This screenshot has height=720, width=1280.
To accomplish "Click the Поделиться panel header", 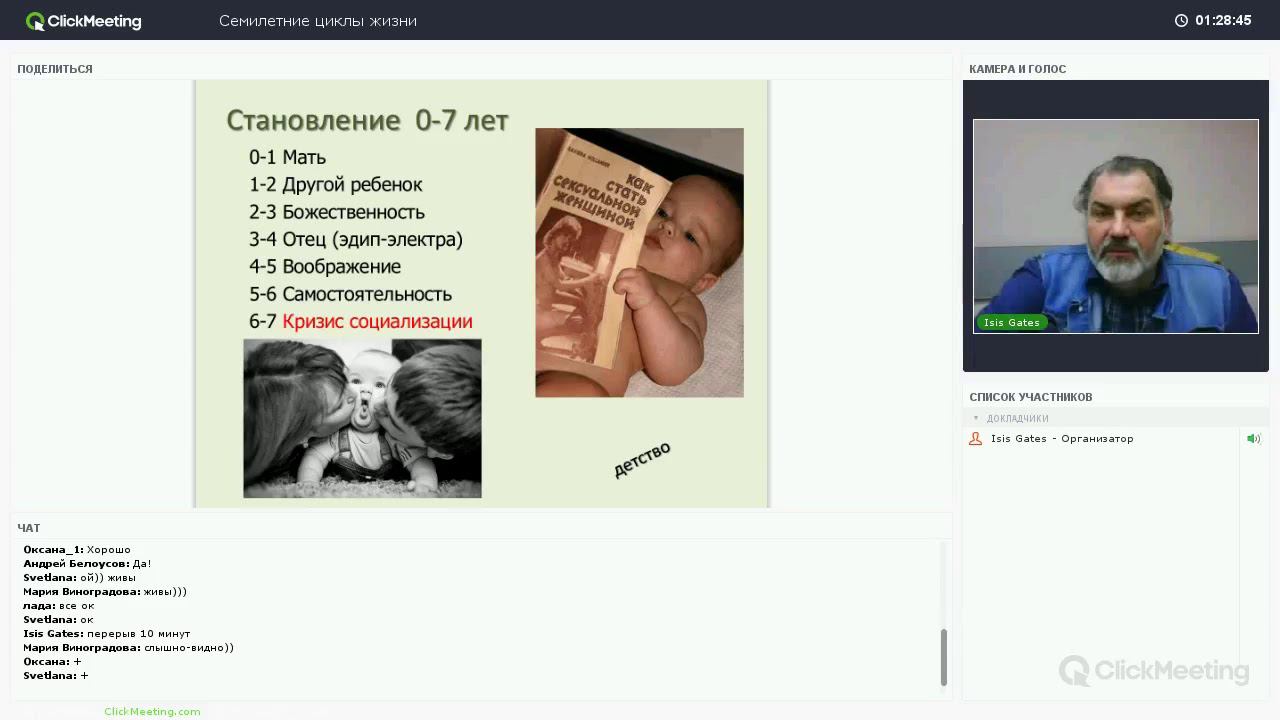I will pyautogui.click(x=55, y=69).
